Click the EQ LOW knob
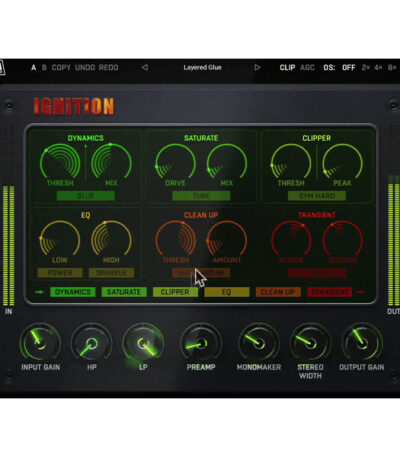 coord(60,239)
